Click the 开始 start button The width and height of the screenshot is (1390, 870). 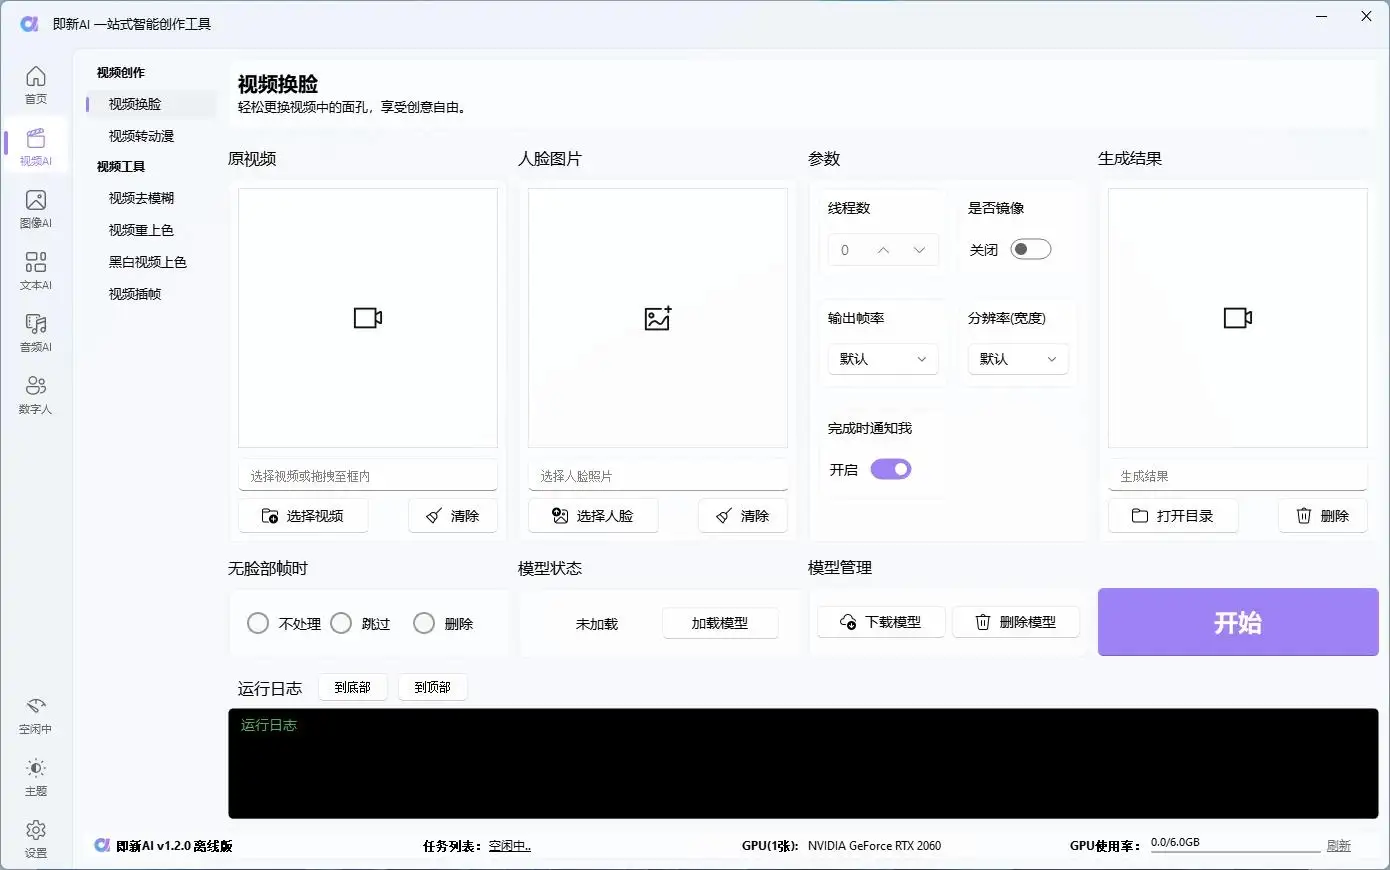click(x=1238, y=622)
